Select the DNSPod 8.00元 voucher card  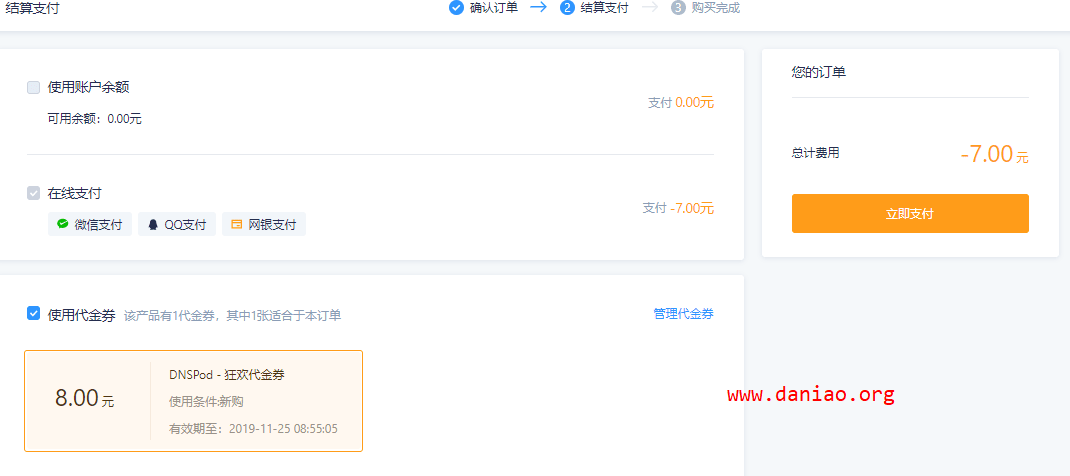point(193,401)
